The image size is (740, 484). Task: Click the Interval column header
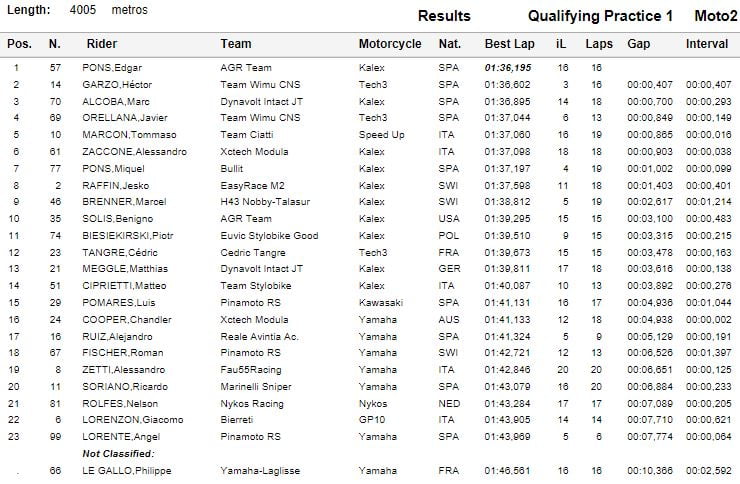pos(707,44)
